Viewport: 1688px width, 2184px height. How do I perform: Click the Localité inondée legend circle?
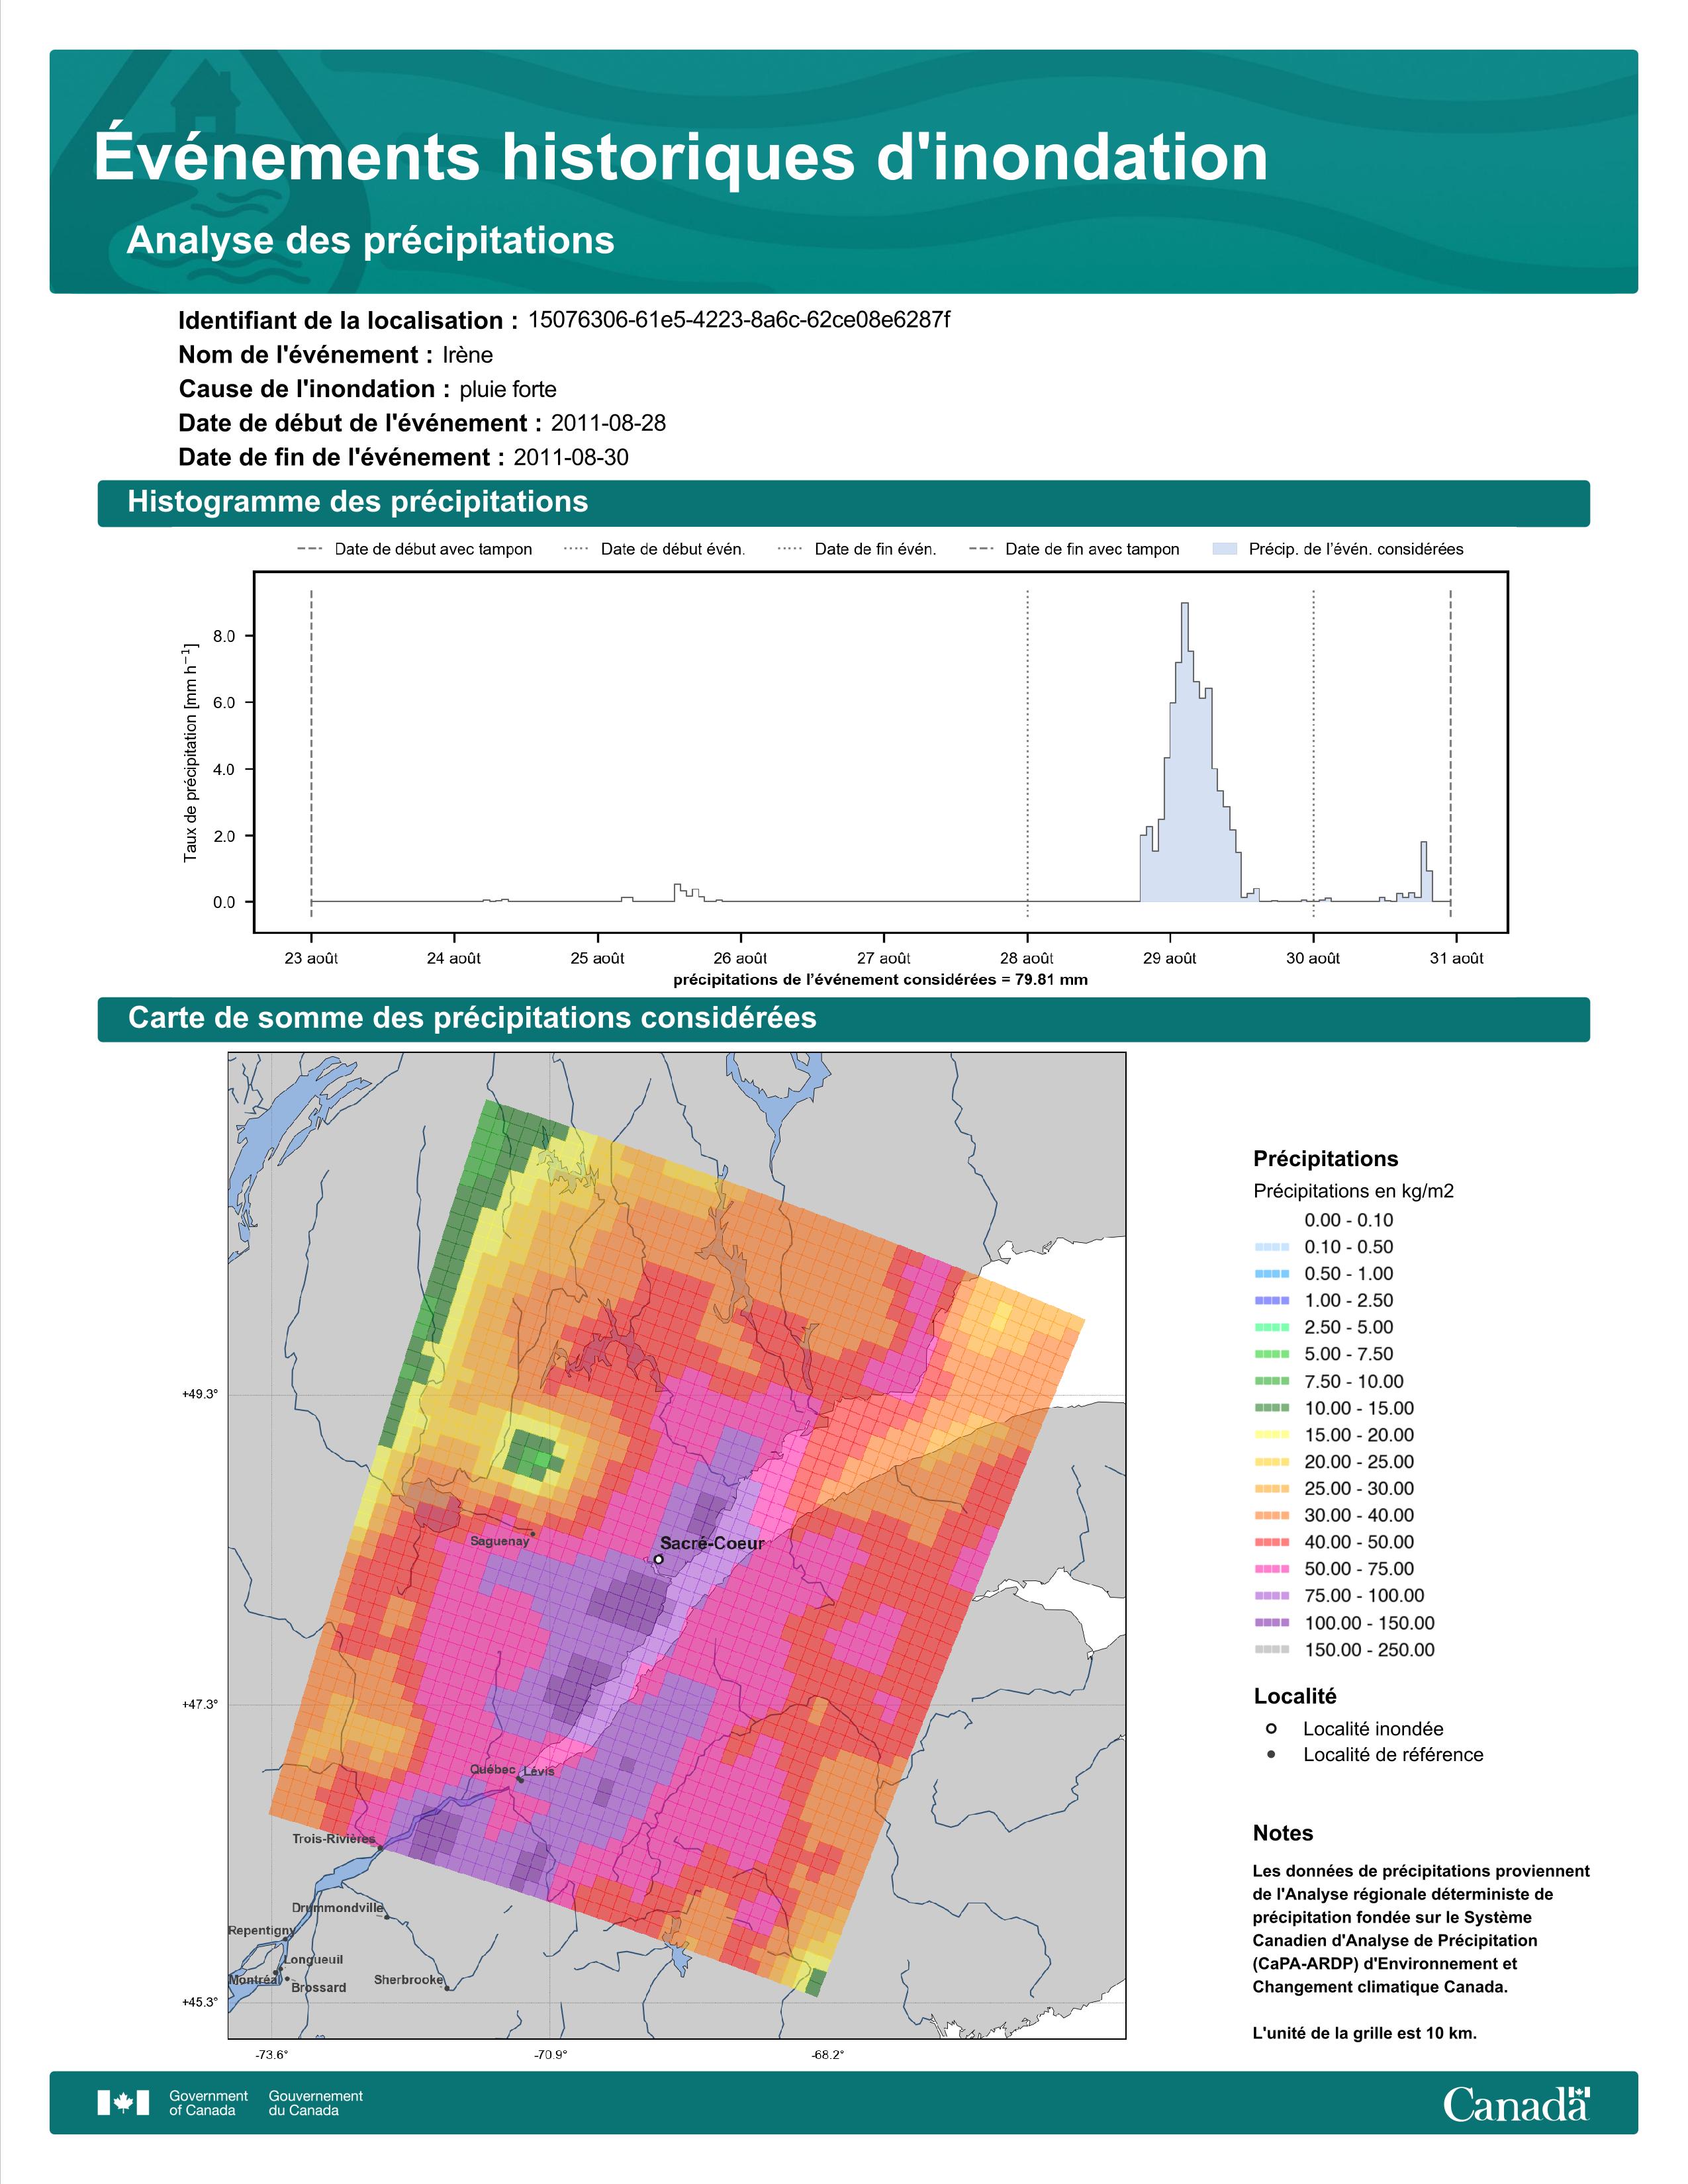click(1271, 1728)
